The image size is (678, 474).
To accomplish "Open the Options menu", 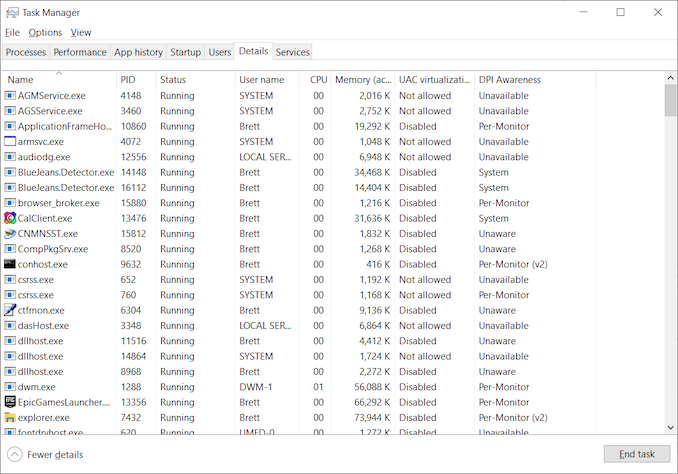I will point(45,32).
